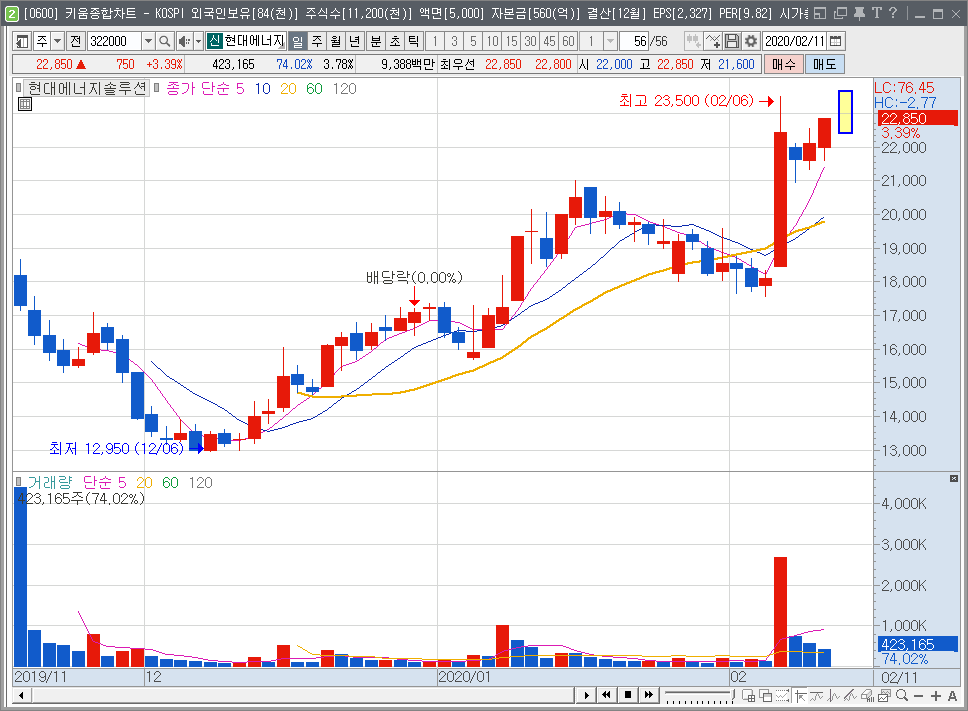Click the zoom magnifier icon in bottom toolbar
The height and width of the screenshot is (711, 968).
[902, 696]
